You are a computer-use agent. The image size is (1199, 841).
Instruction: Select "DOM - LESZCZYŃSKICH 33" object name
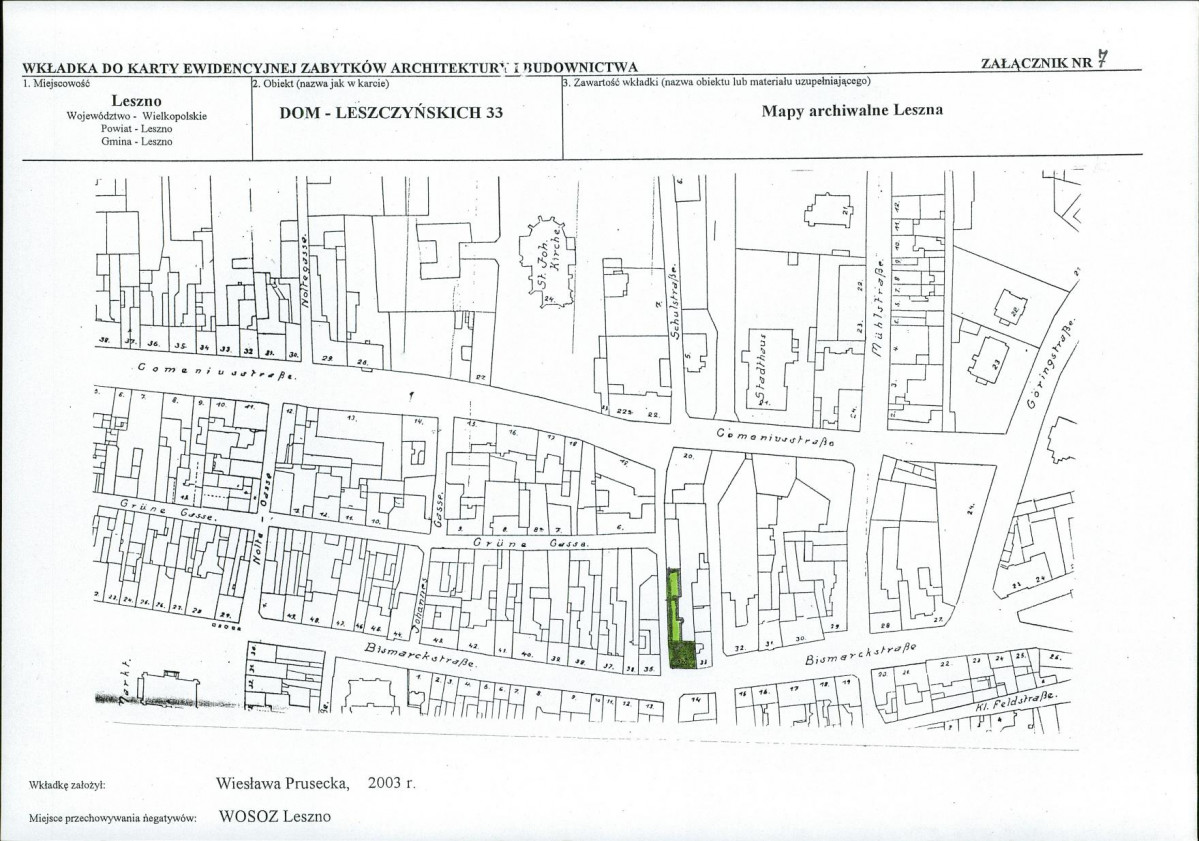coord(392,112)
